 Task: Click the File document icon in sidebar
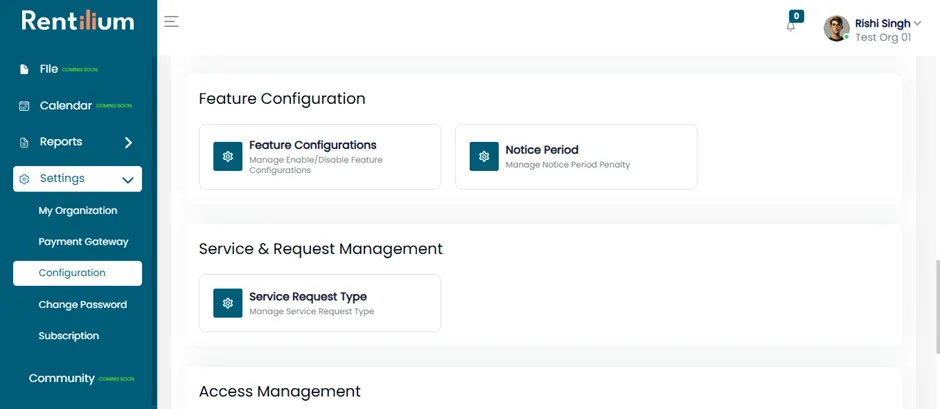point(24,70)
